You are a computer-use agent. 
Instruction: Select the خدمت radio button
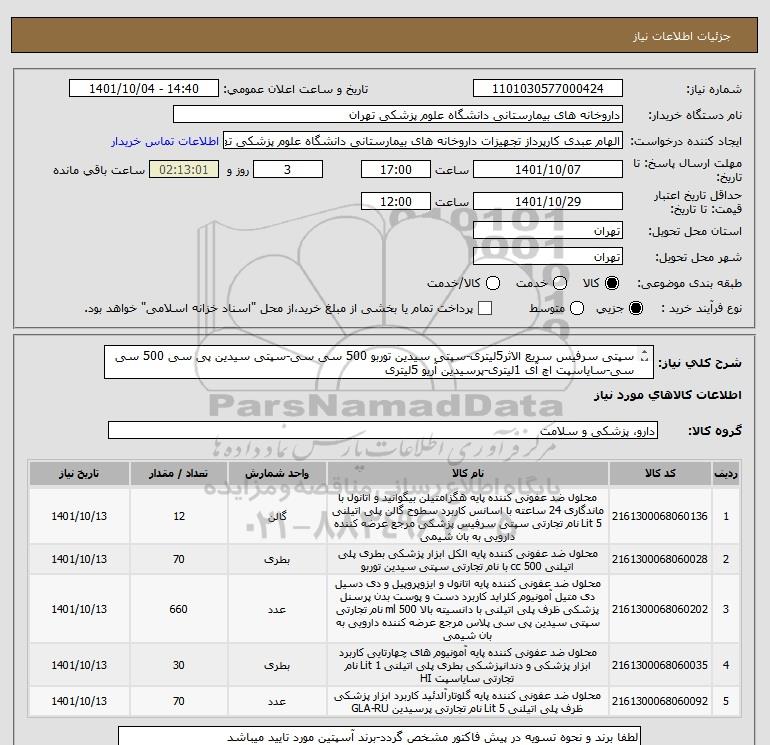(560, 283)
